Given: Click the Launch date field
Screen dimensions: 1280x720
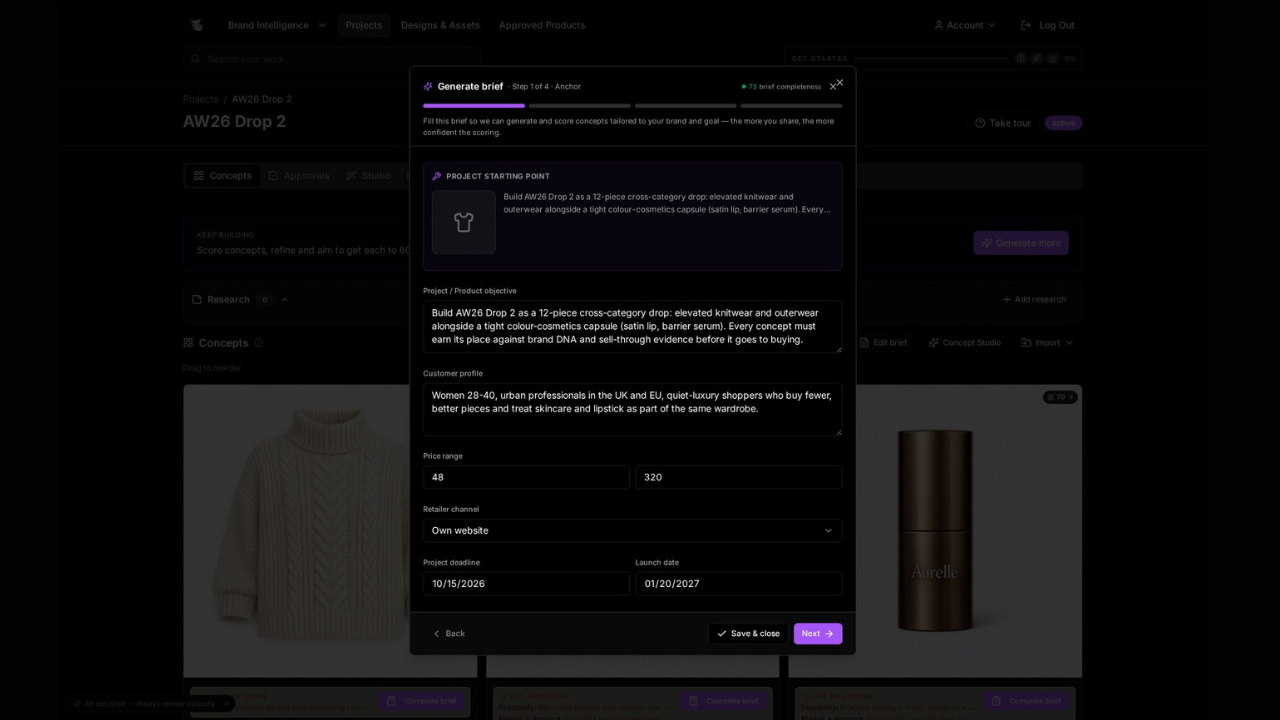Looking at the screenshot, I should pos(739,584).
